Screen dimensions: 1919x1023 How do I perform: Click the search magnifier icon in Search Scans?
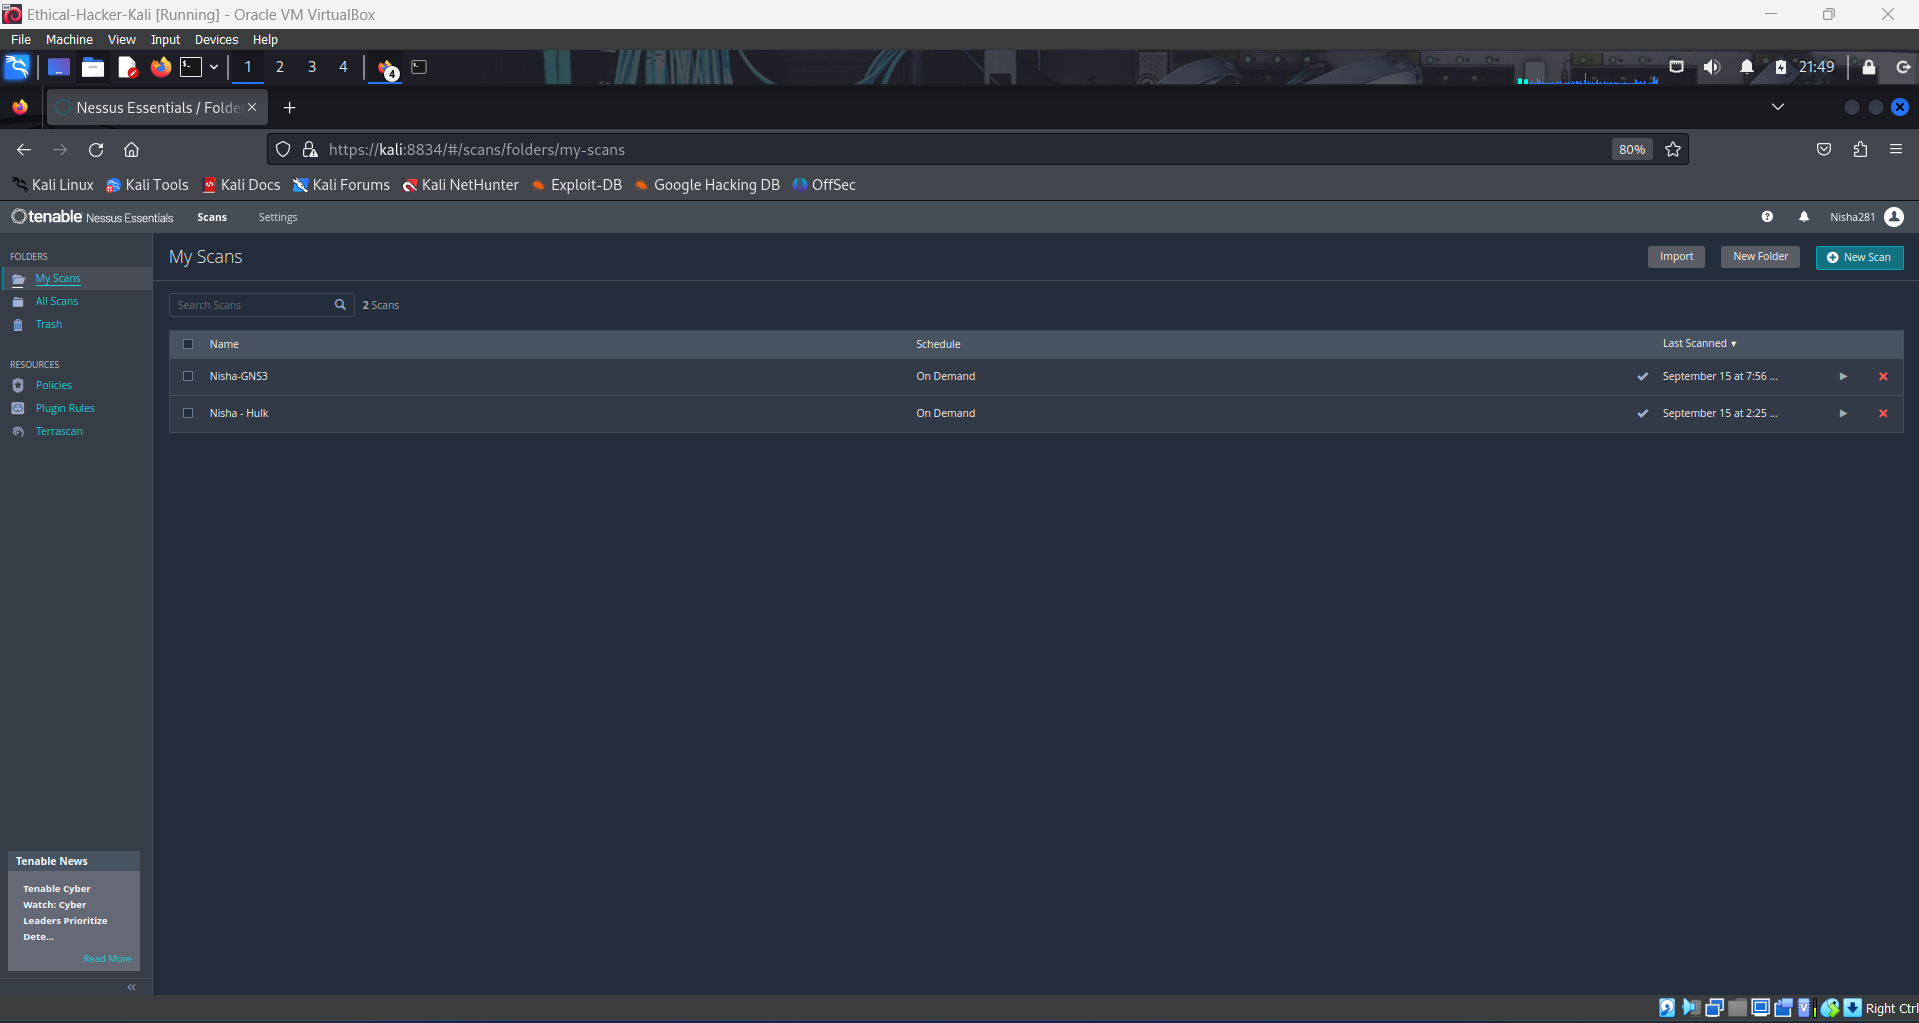pos(340,305)
